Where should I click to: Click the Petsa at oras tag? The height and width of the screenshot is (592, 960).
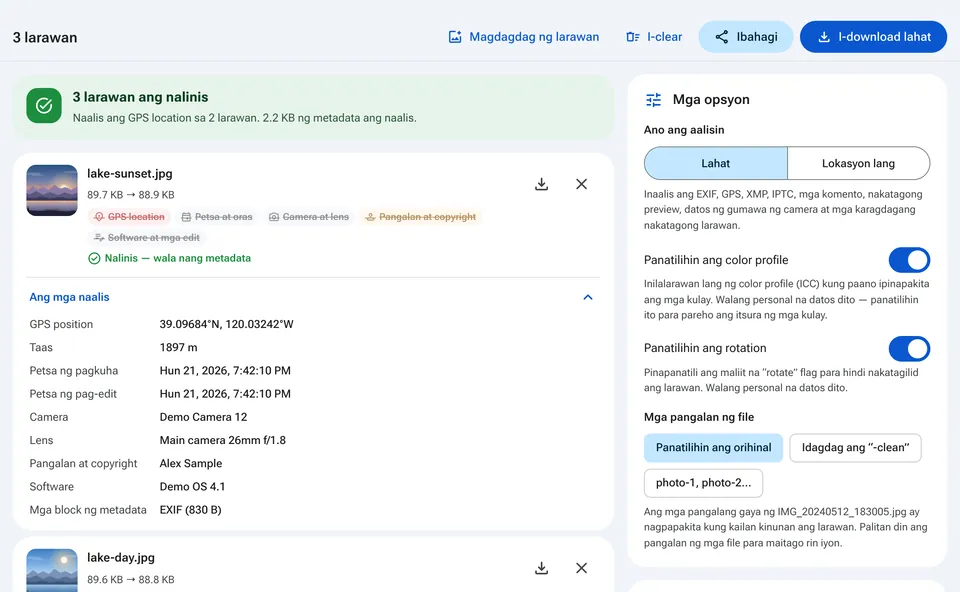[217, 217]
